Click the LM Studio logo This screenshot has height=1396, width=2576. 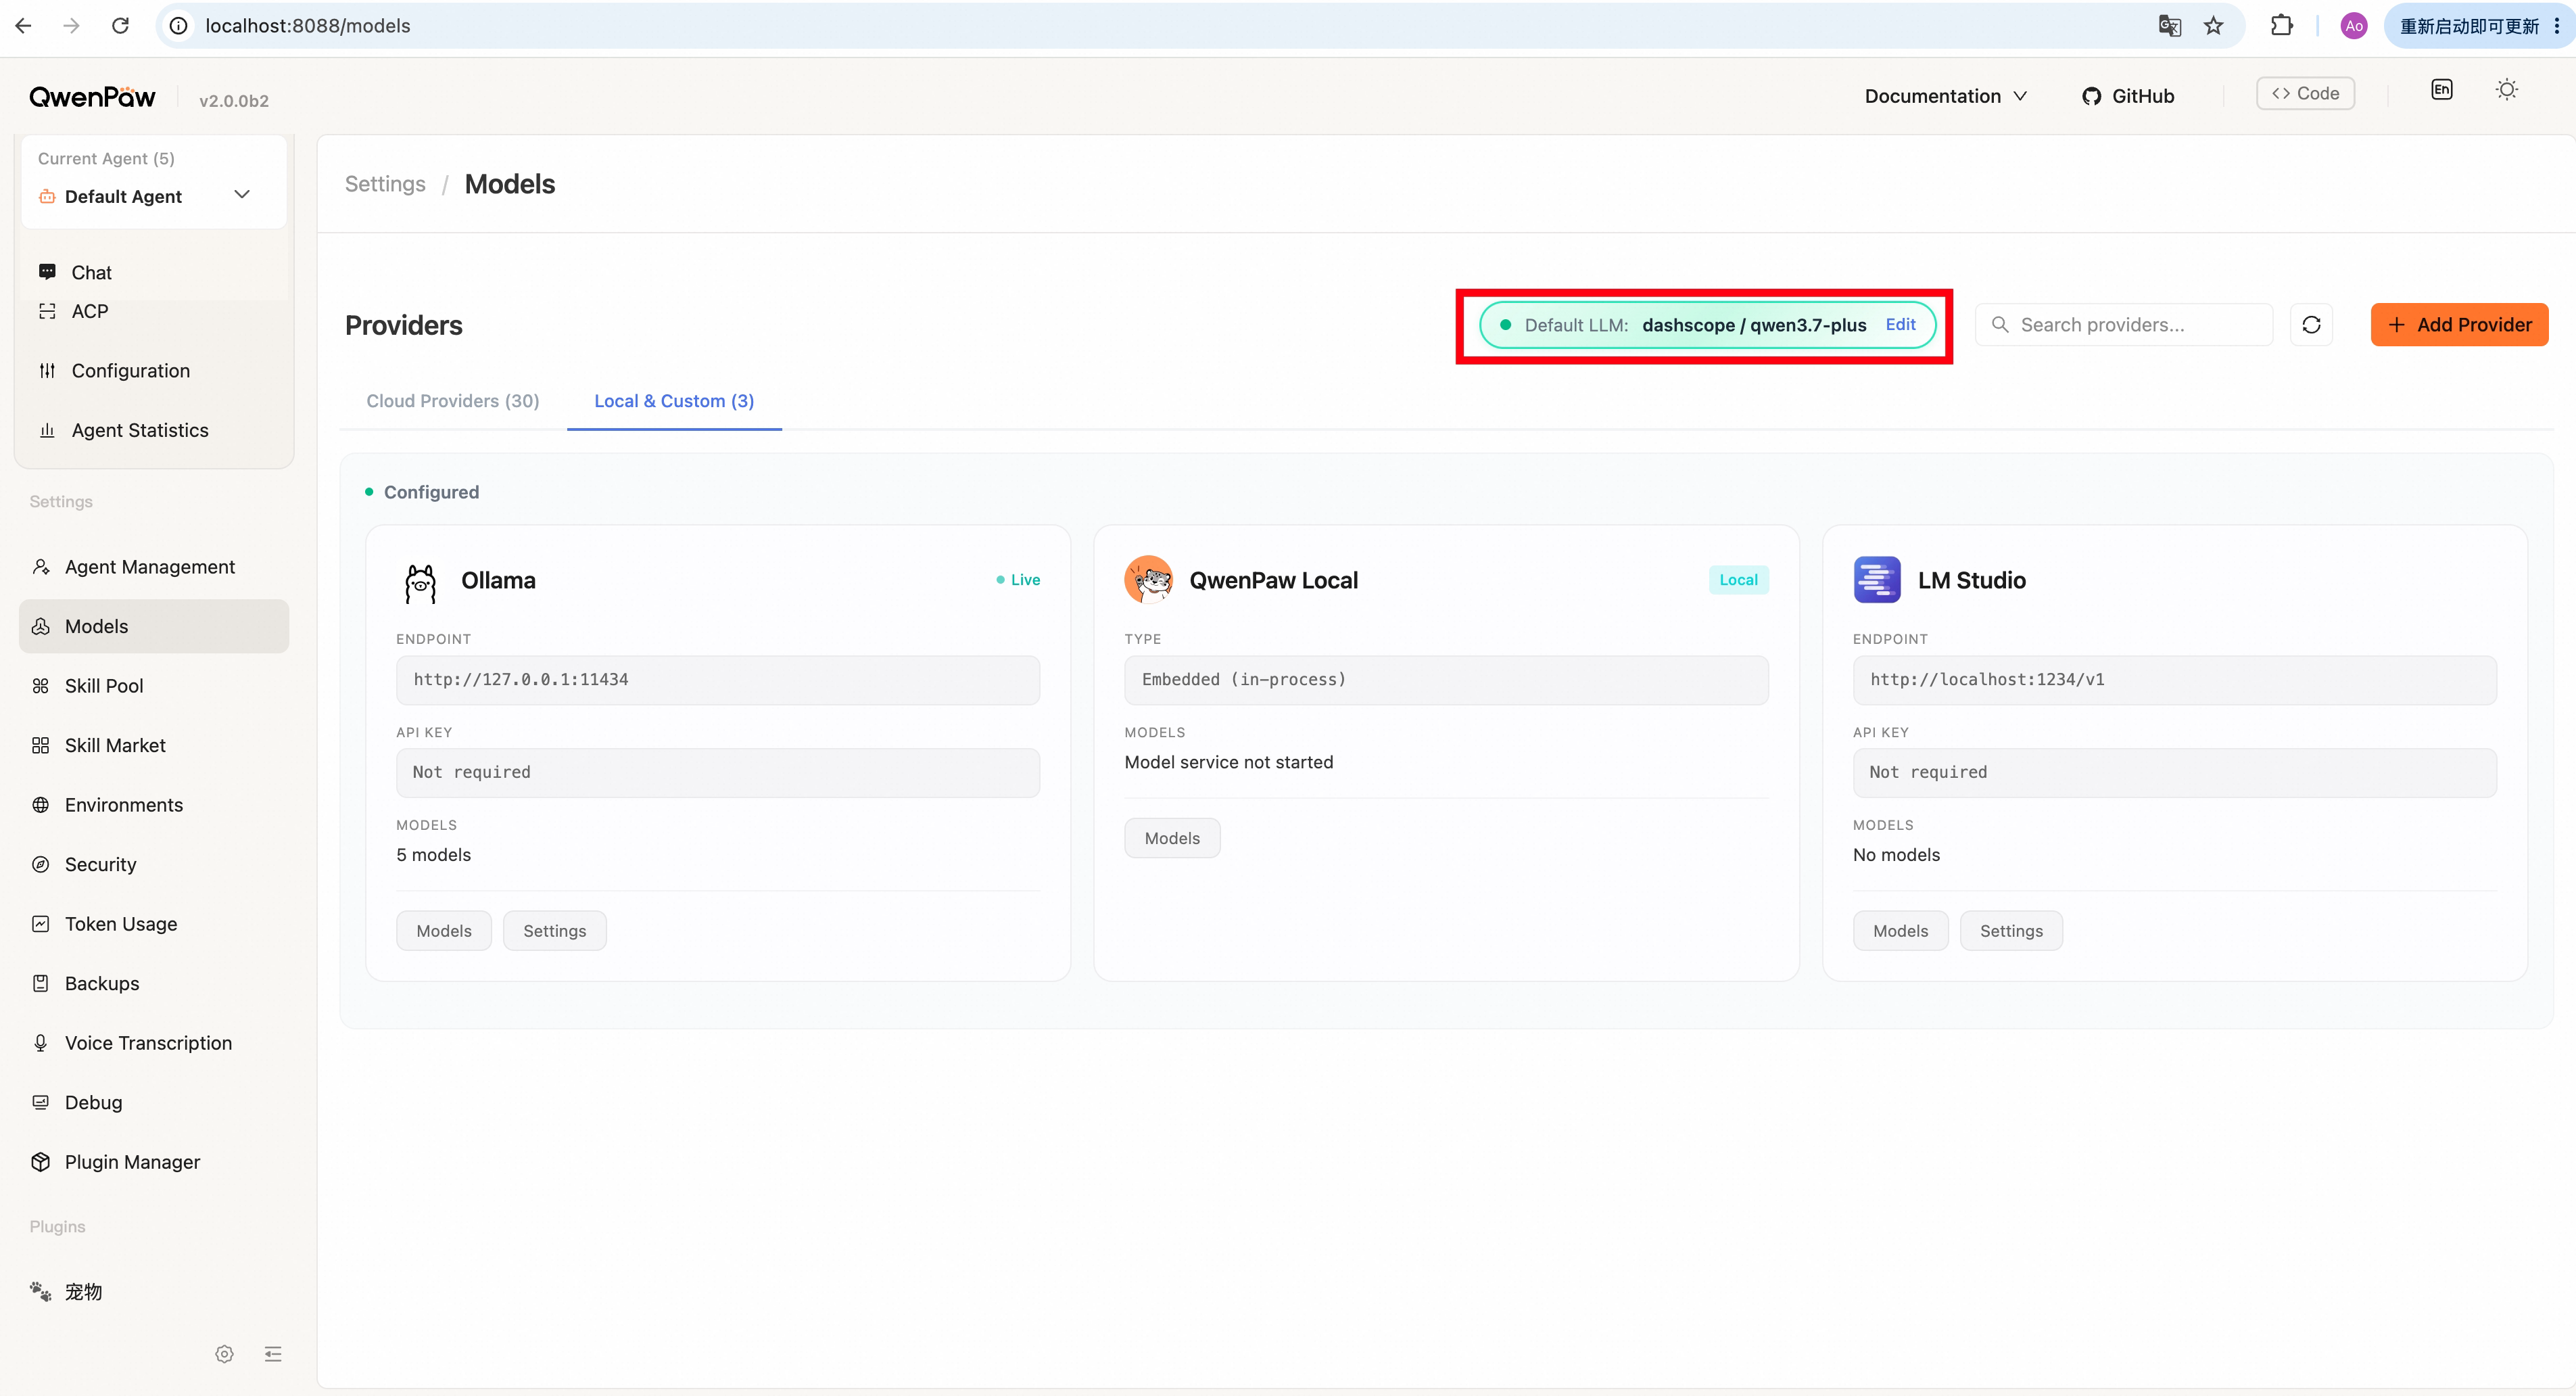1877,580
